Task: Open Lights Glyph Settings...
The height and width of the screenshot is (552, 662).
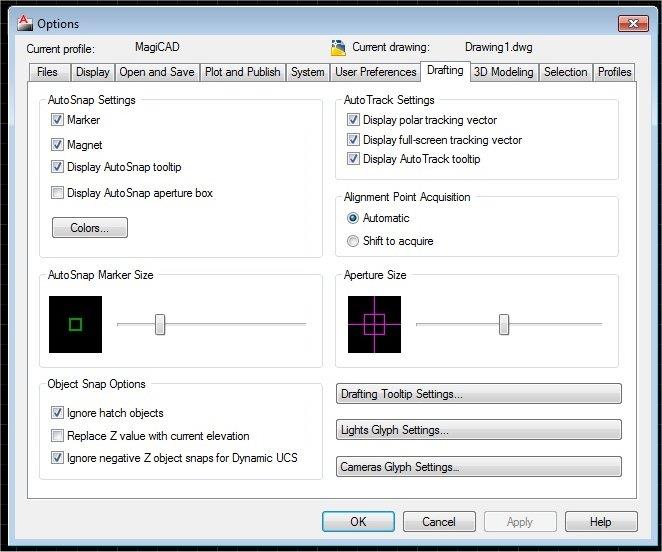Action: coord(479,430)
